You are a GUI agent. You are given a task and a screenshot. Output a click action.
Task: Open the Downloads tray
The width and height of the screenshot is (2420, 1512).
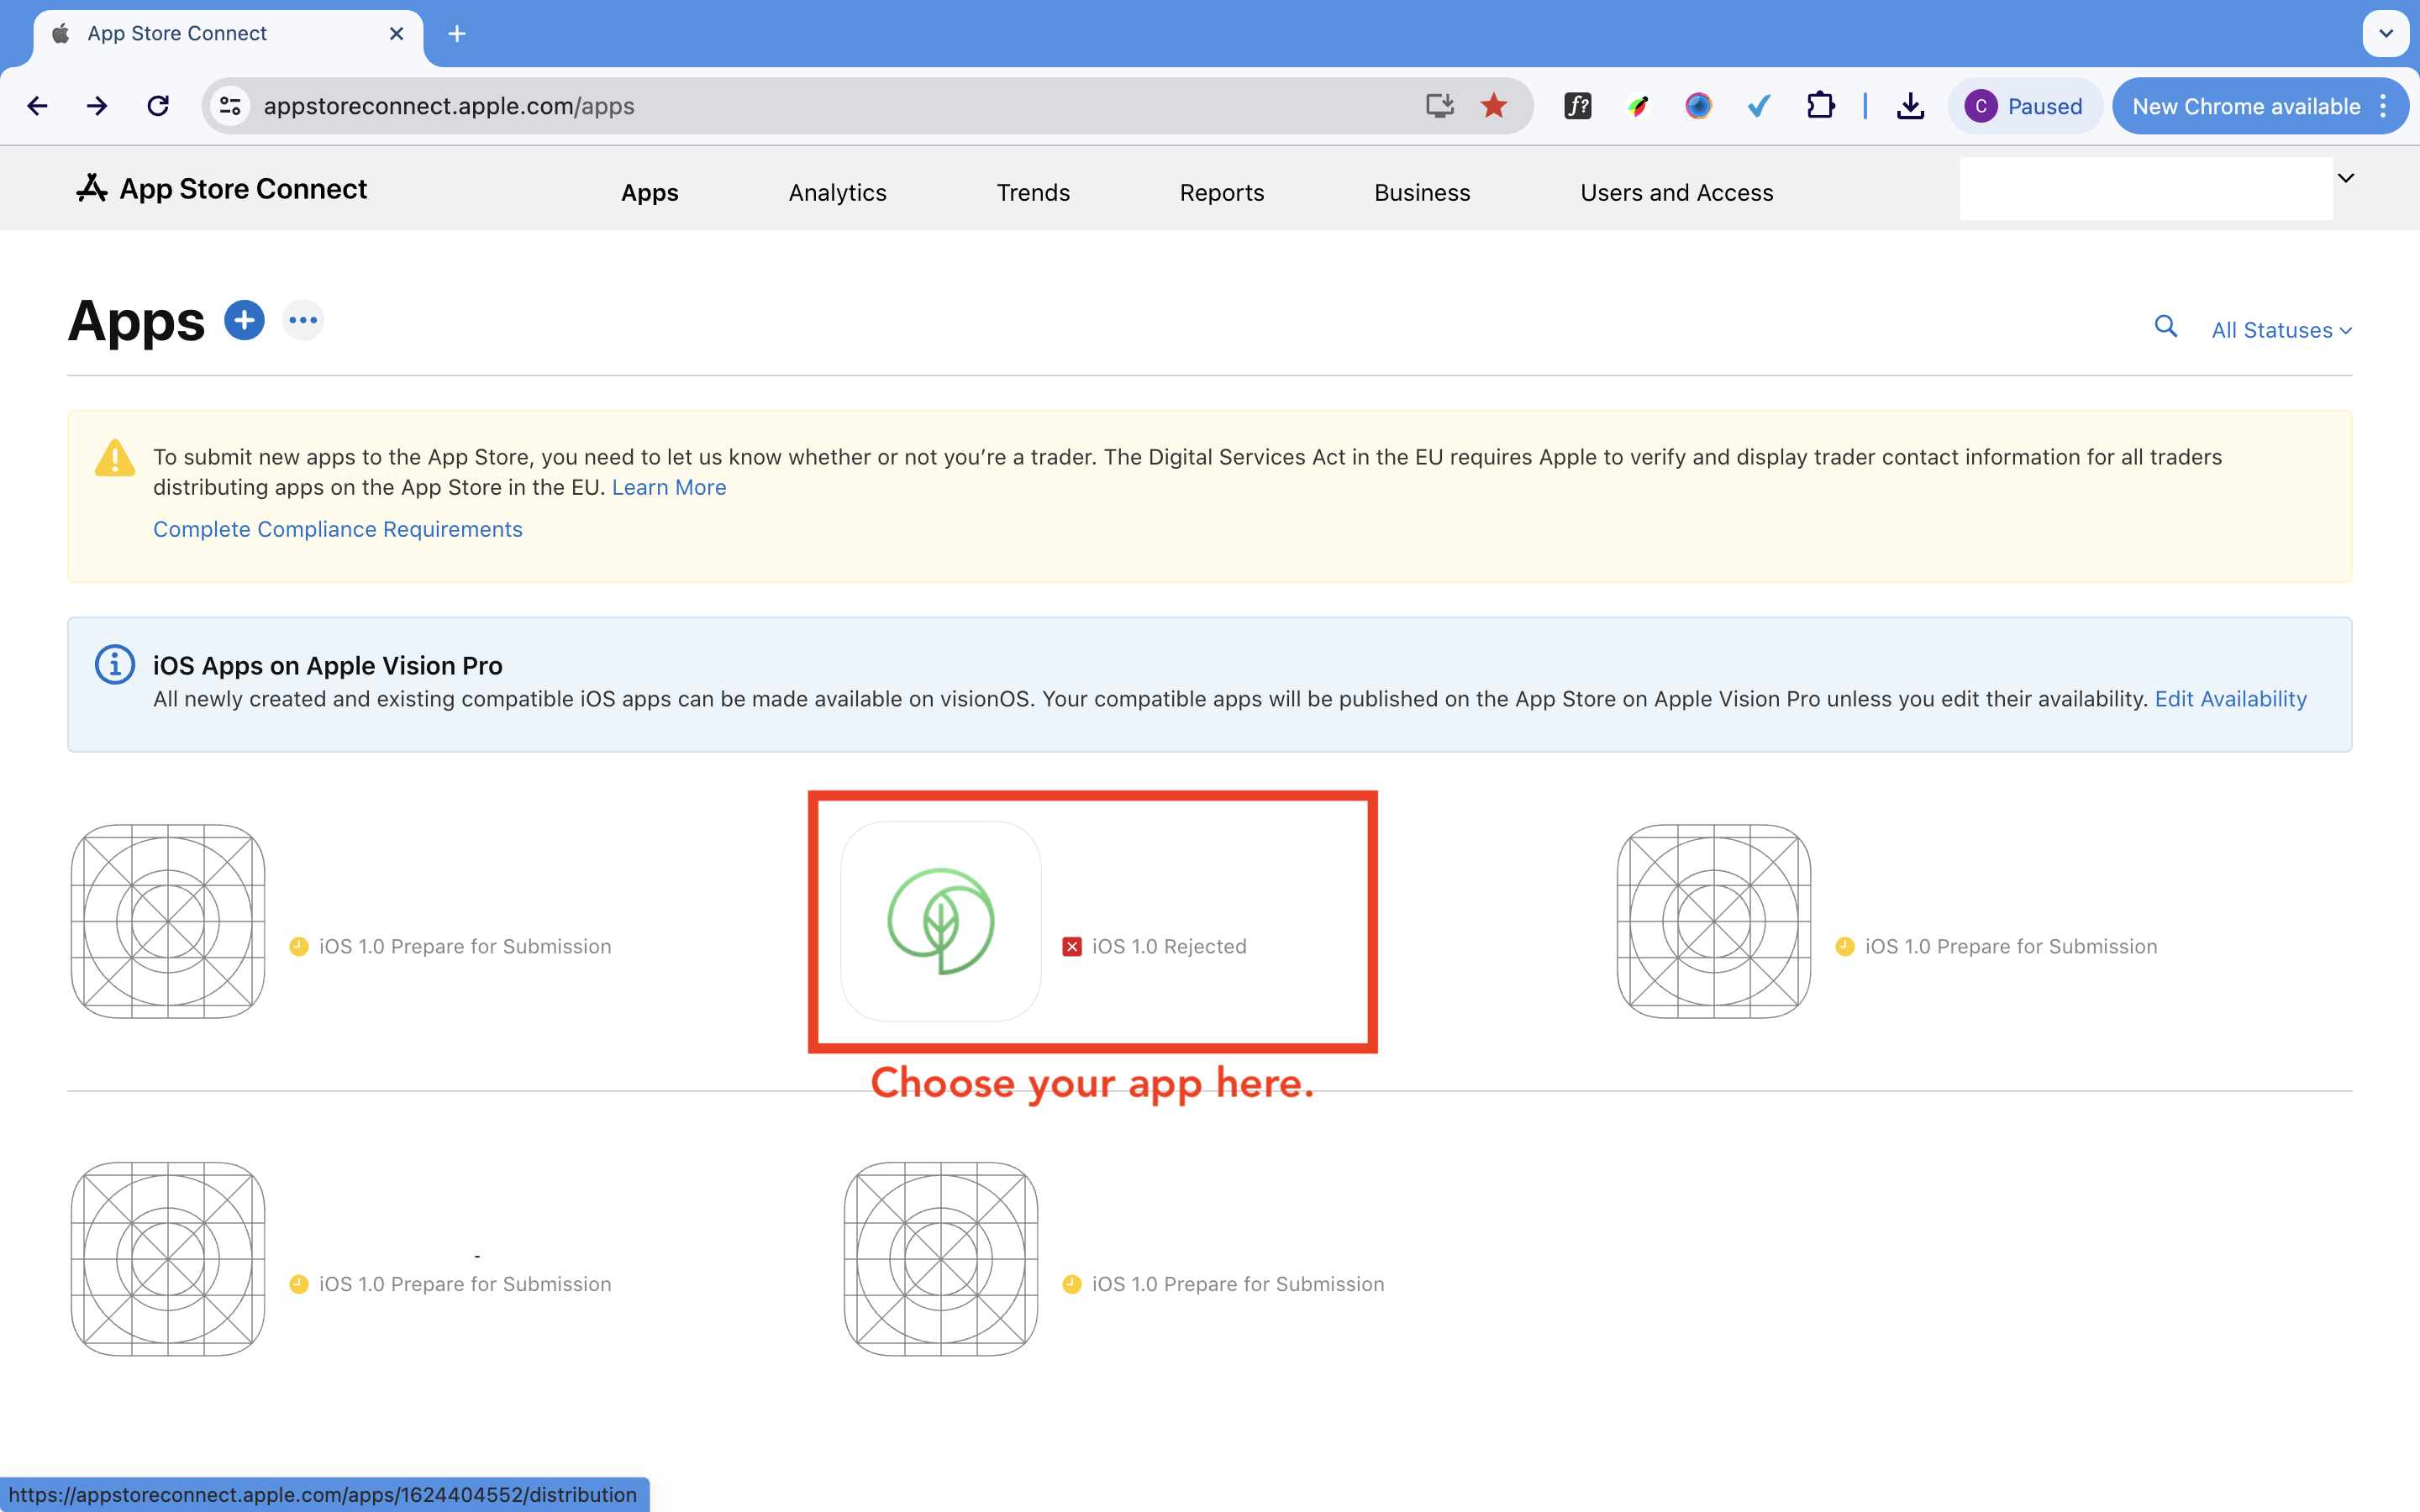point(1910,106)
